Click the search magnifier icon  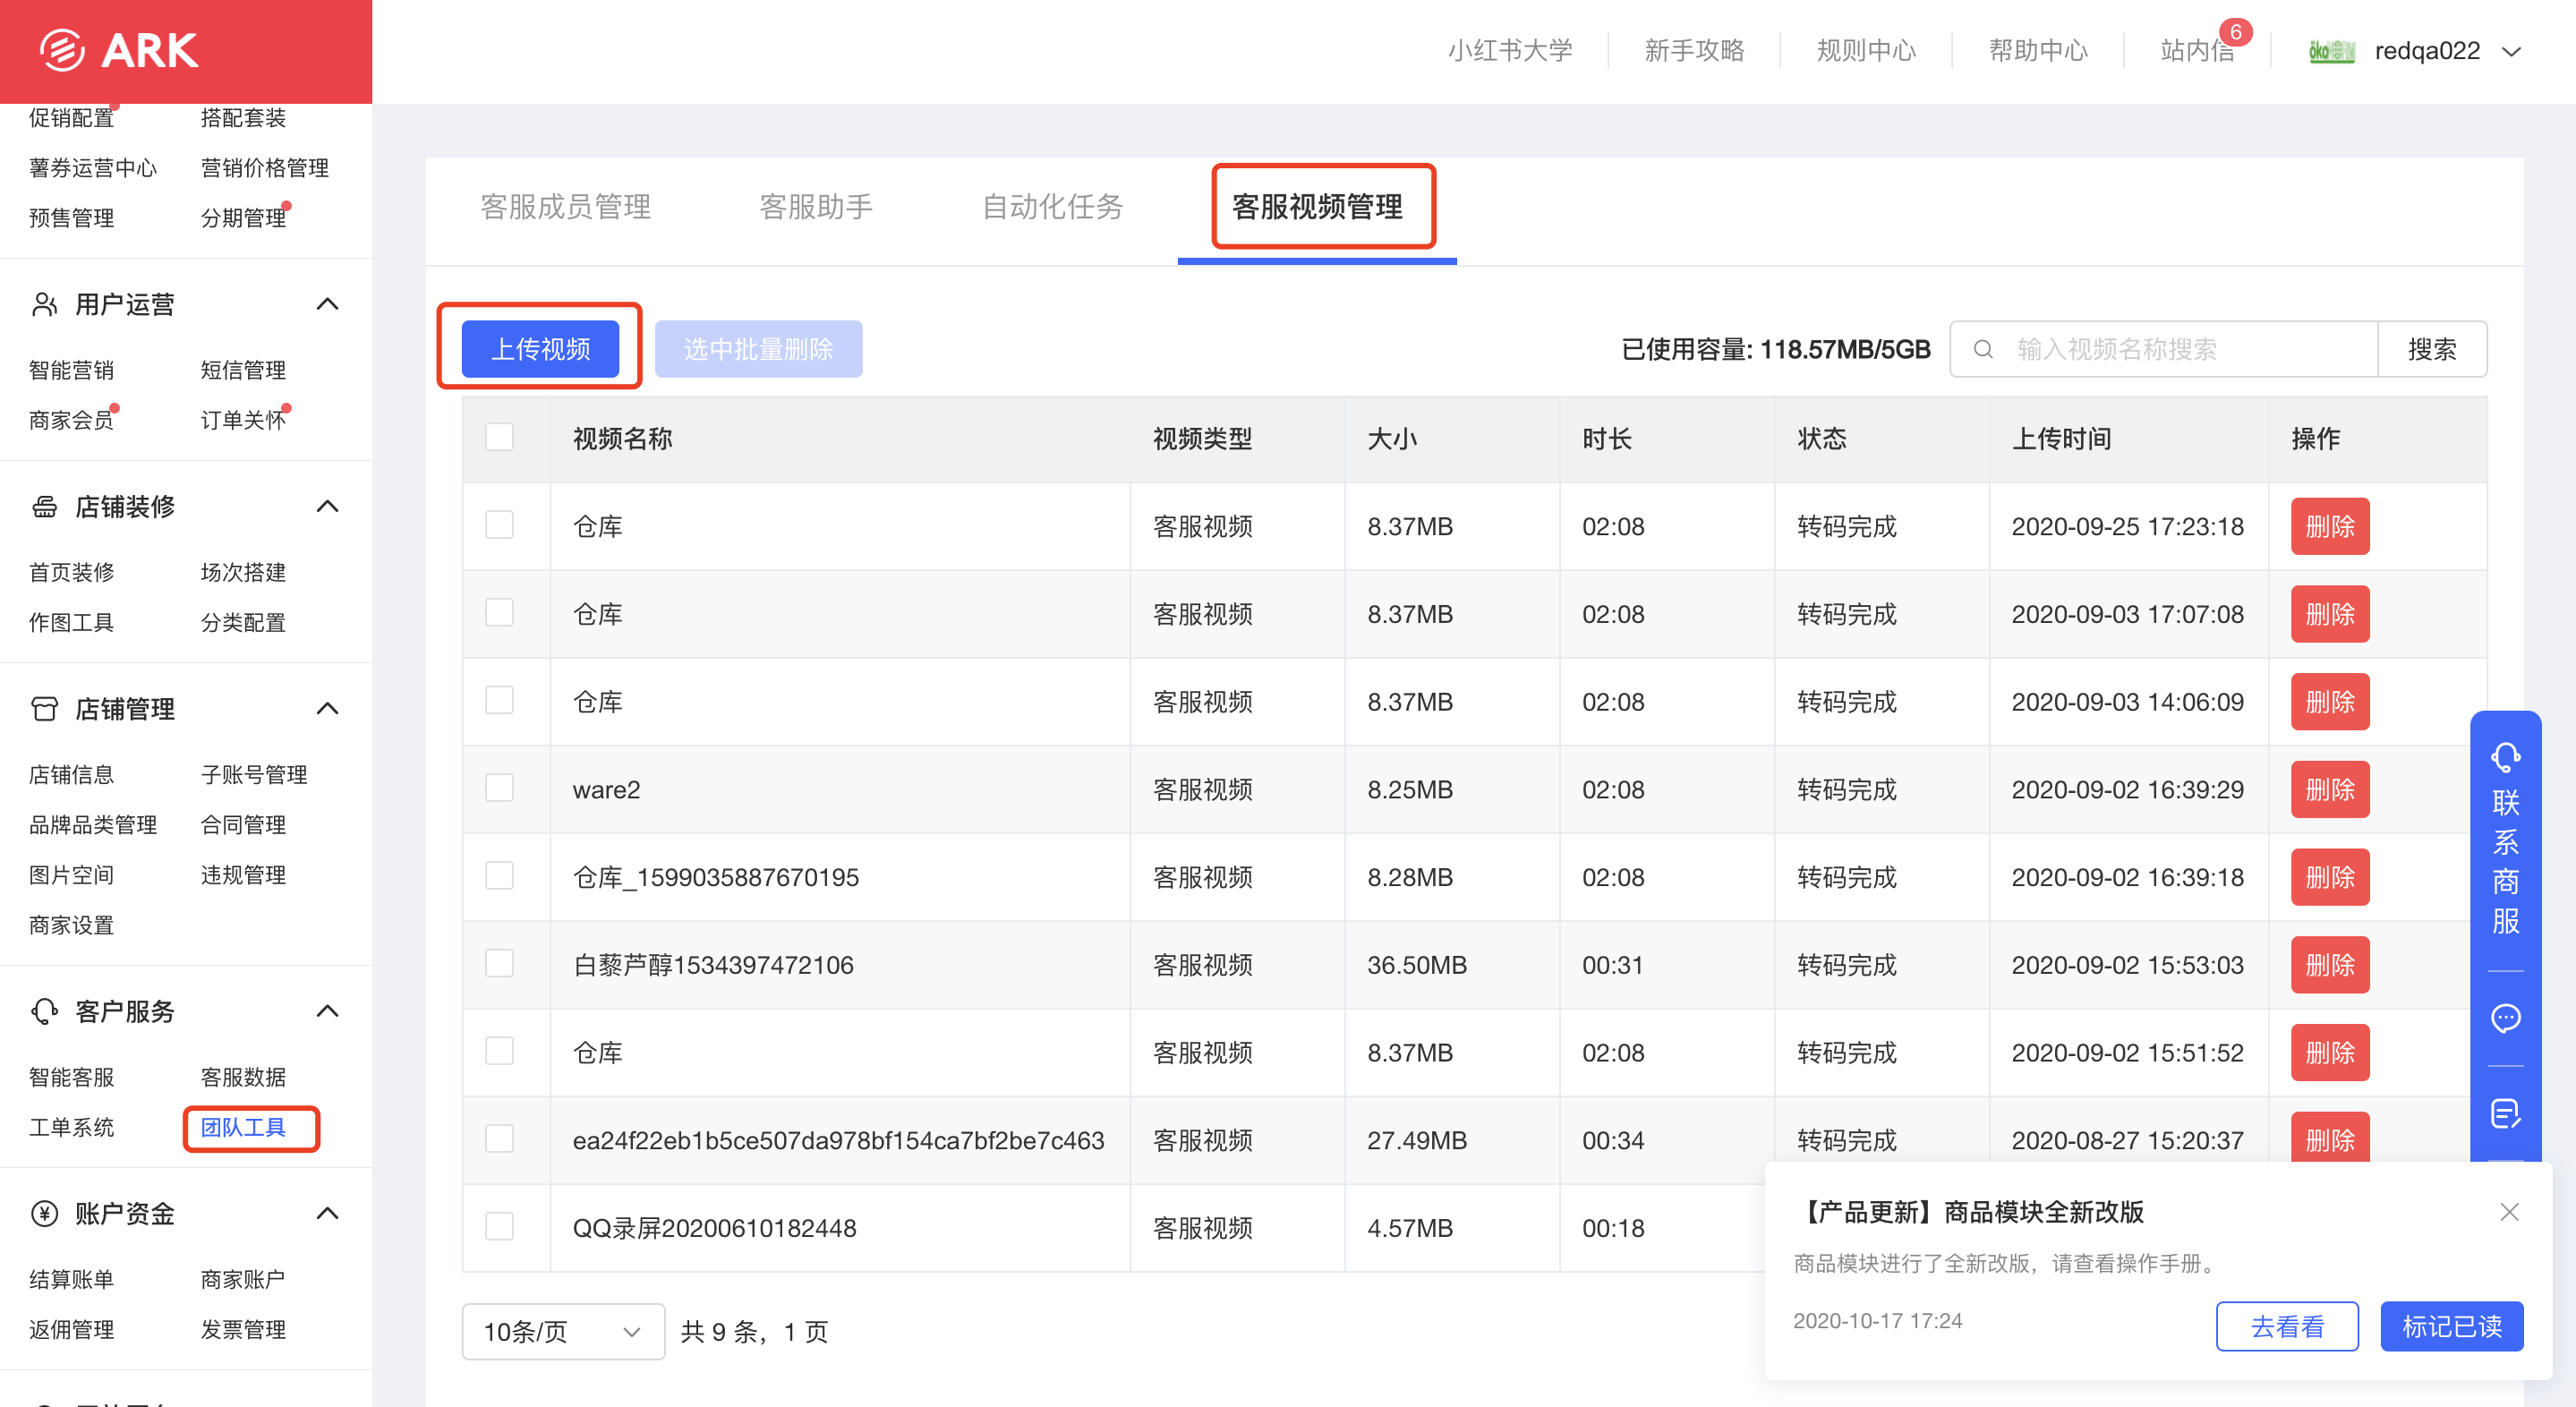click(x=1983, y=349)
